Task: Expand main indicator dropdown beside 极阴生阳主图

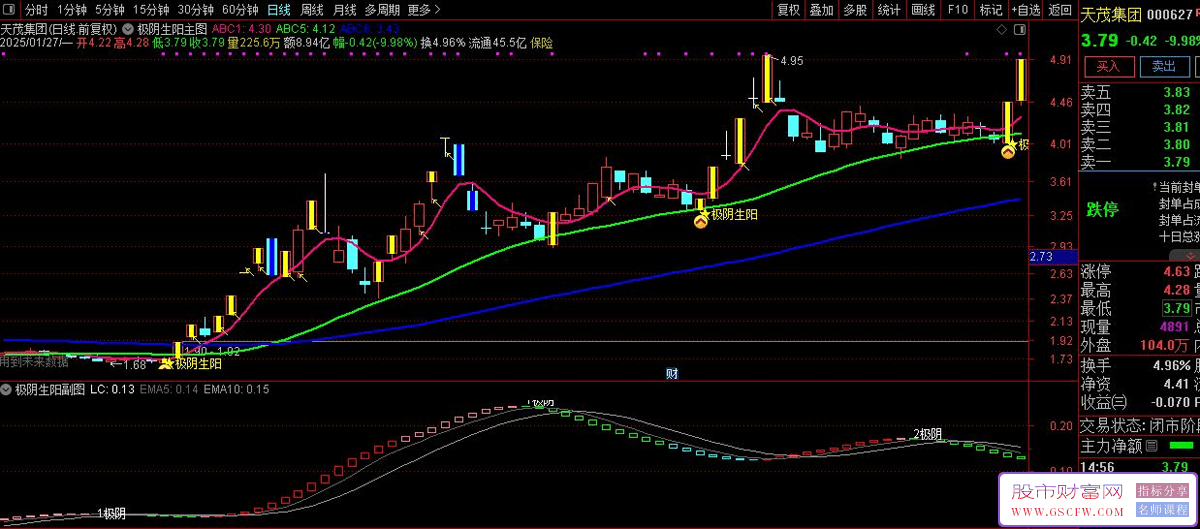Action: pos(129,28)
